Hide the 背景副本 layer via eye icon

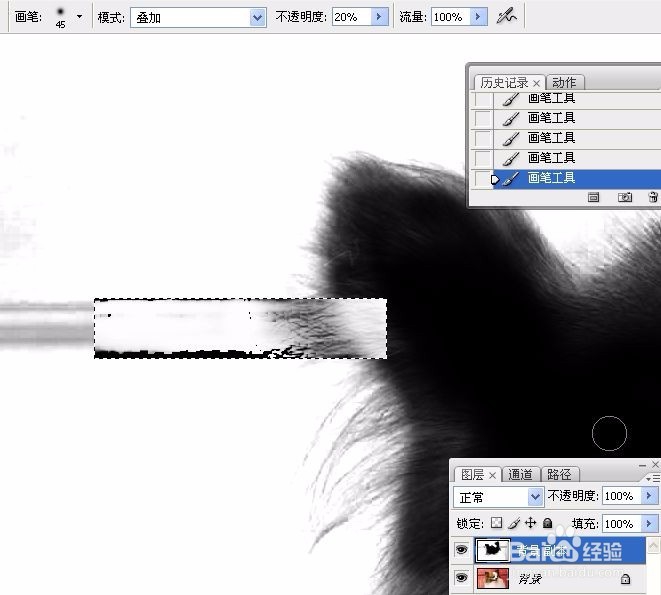coord(462,550)
